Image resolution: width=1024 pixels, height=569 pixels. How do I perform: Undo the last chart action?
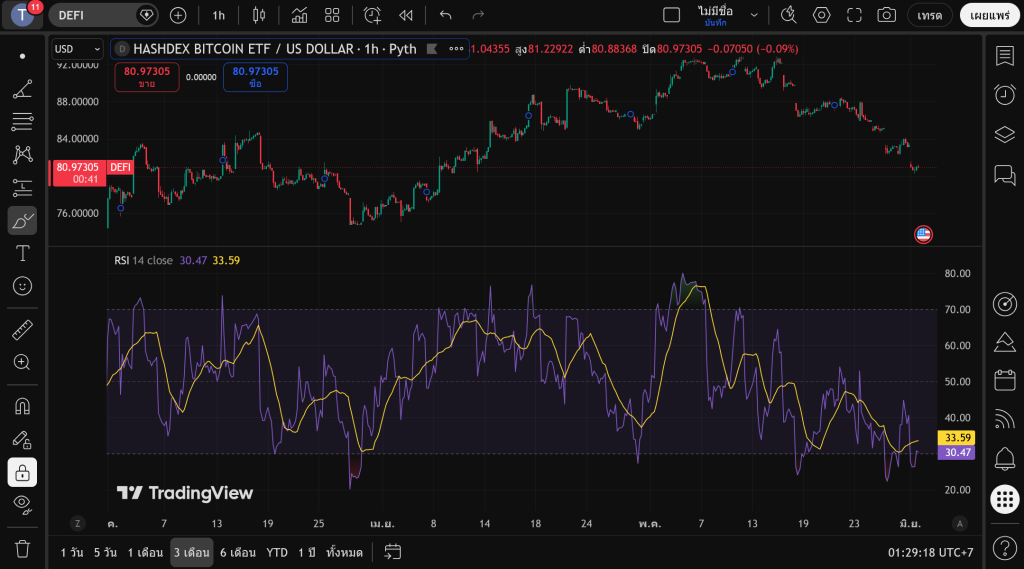445,15
